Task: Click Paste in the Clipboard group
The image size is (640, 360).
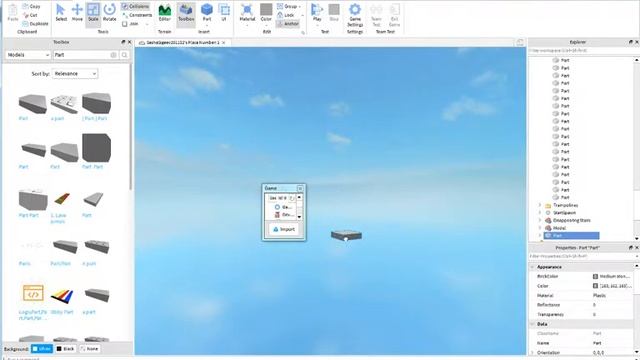Action: point(13,12)
